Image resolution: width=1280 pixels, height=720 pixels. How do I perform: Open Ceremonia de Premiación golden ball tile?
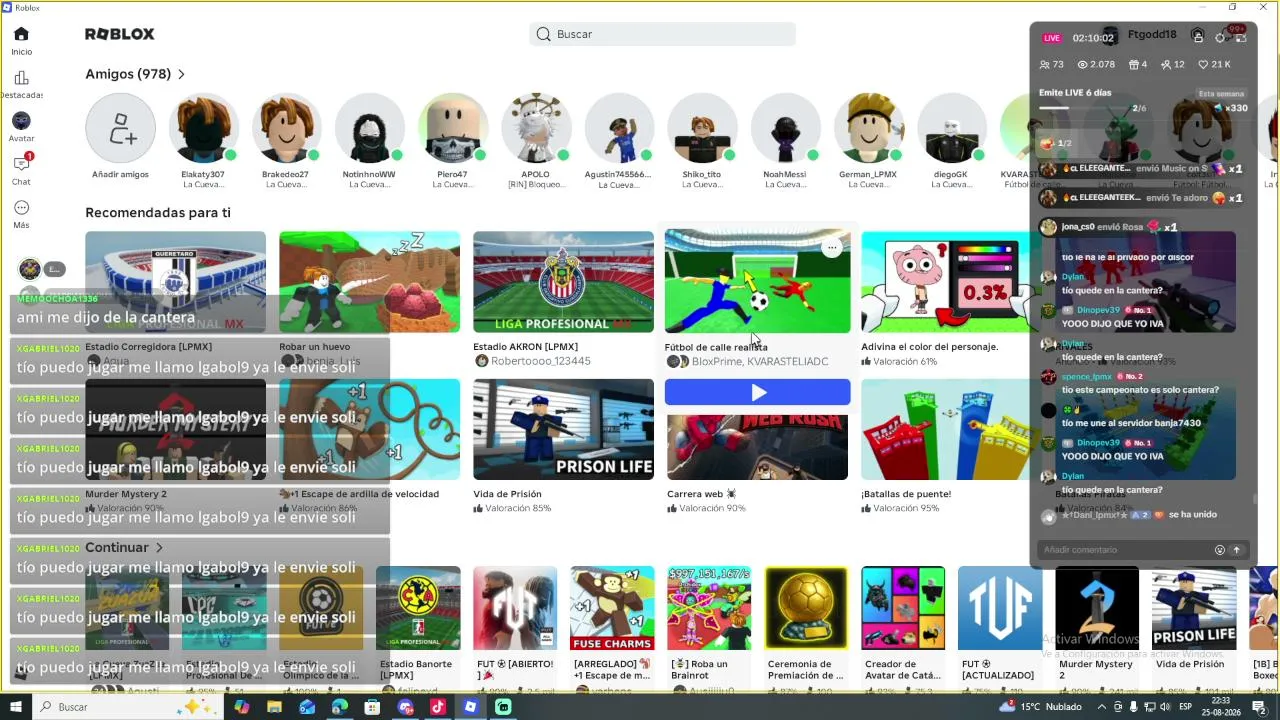[806, 609]
